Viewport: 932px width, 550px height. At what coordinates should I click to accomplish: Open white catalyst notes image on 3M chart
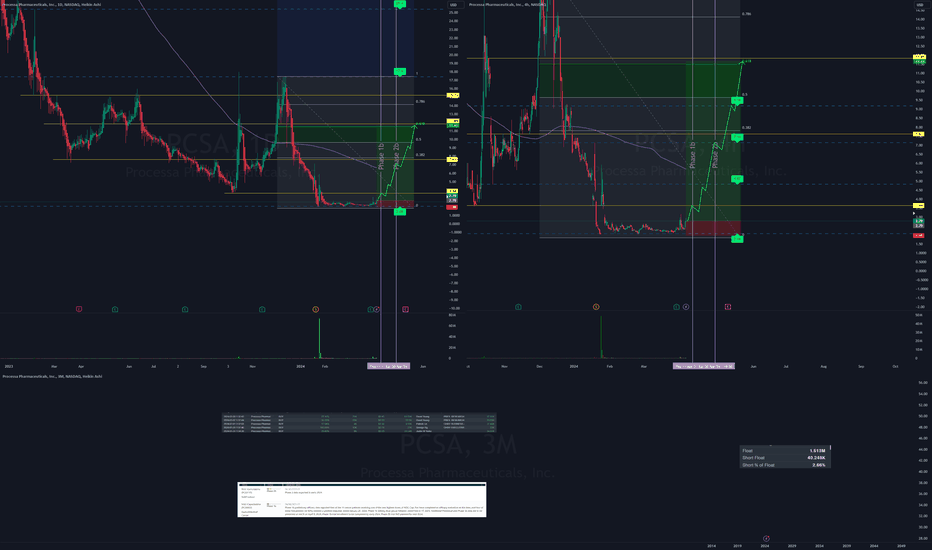[x=361, y=499]
